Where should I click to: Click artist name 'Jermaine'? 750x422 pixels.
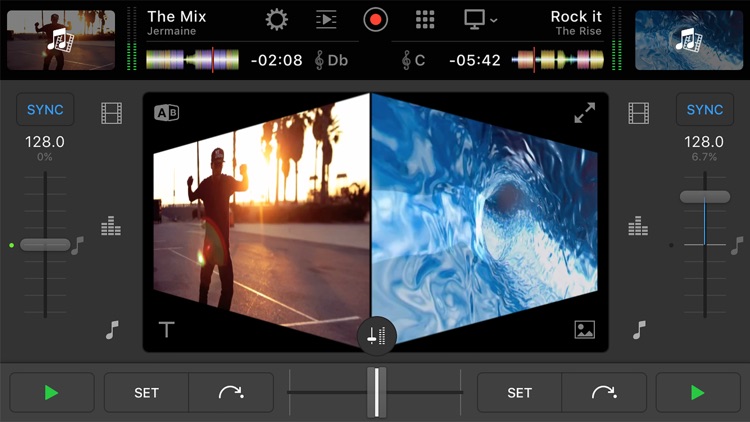click(x=172, y=31)
